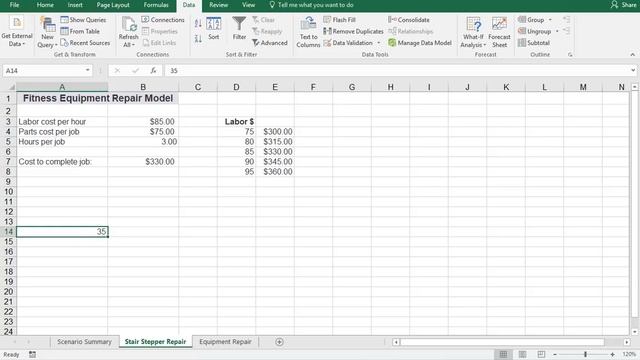The height and width of the screenshot is (360, 640).
Task: Expand the formula bar
Action: coord(633,70)
